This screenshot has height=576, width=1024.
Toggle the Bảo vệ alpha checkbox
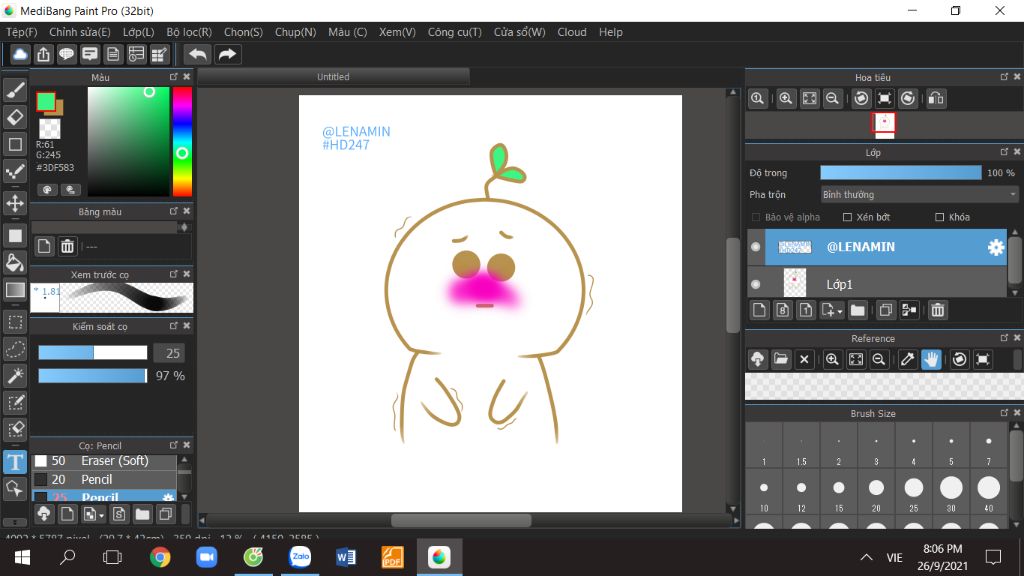[x=756, y=217]
